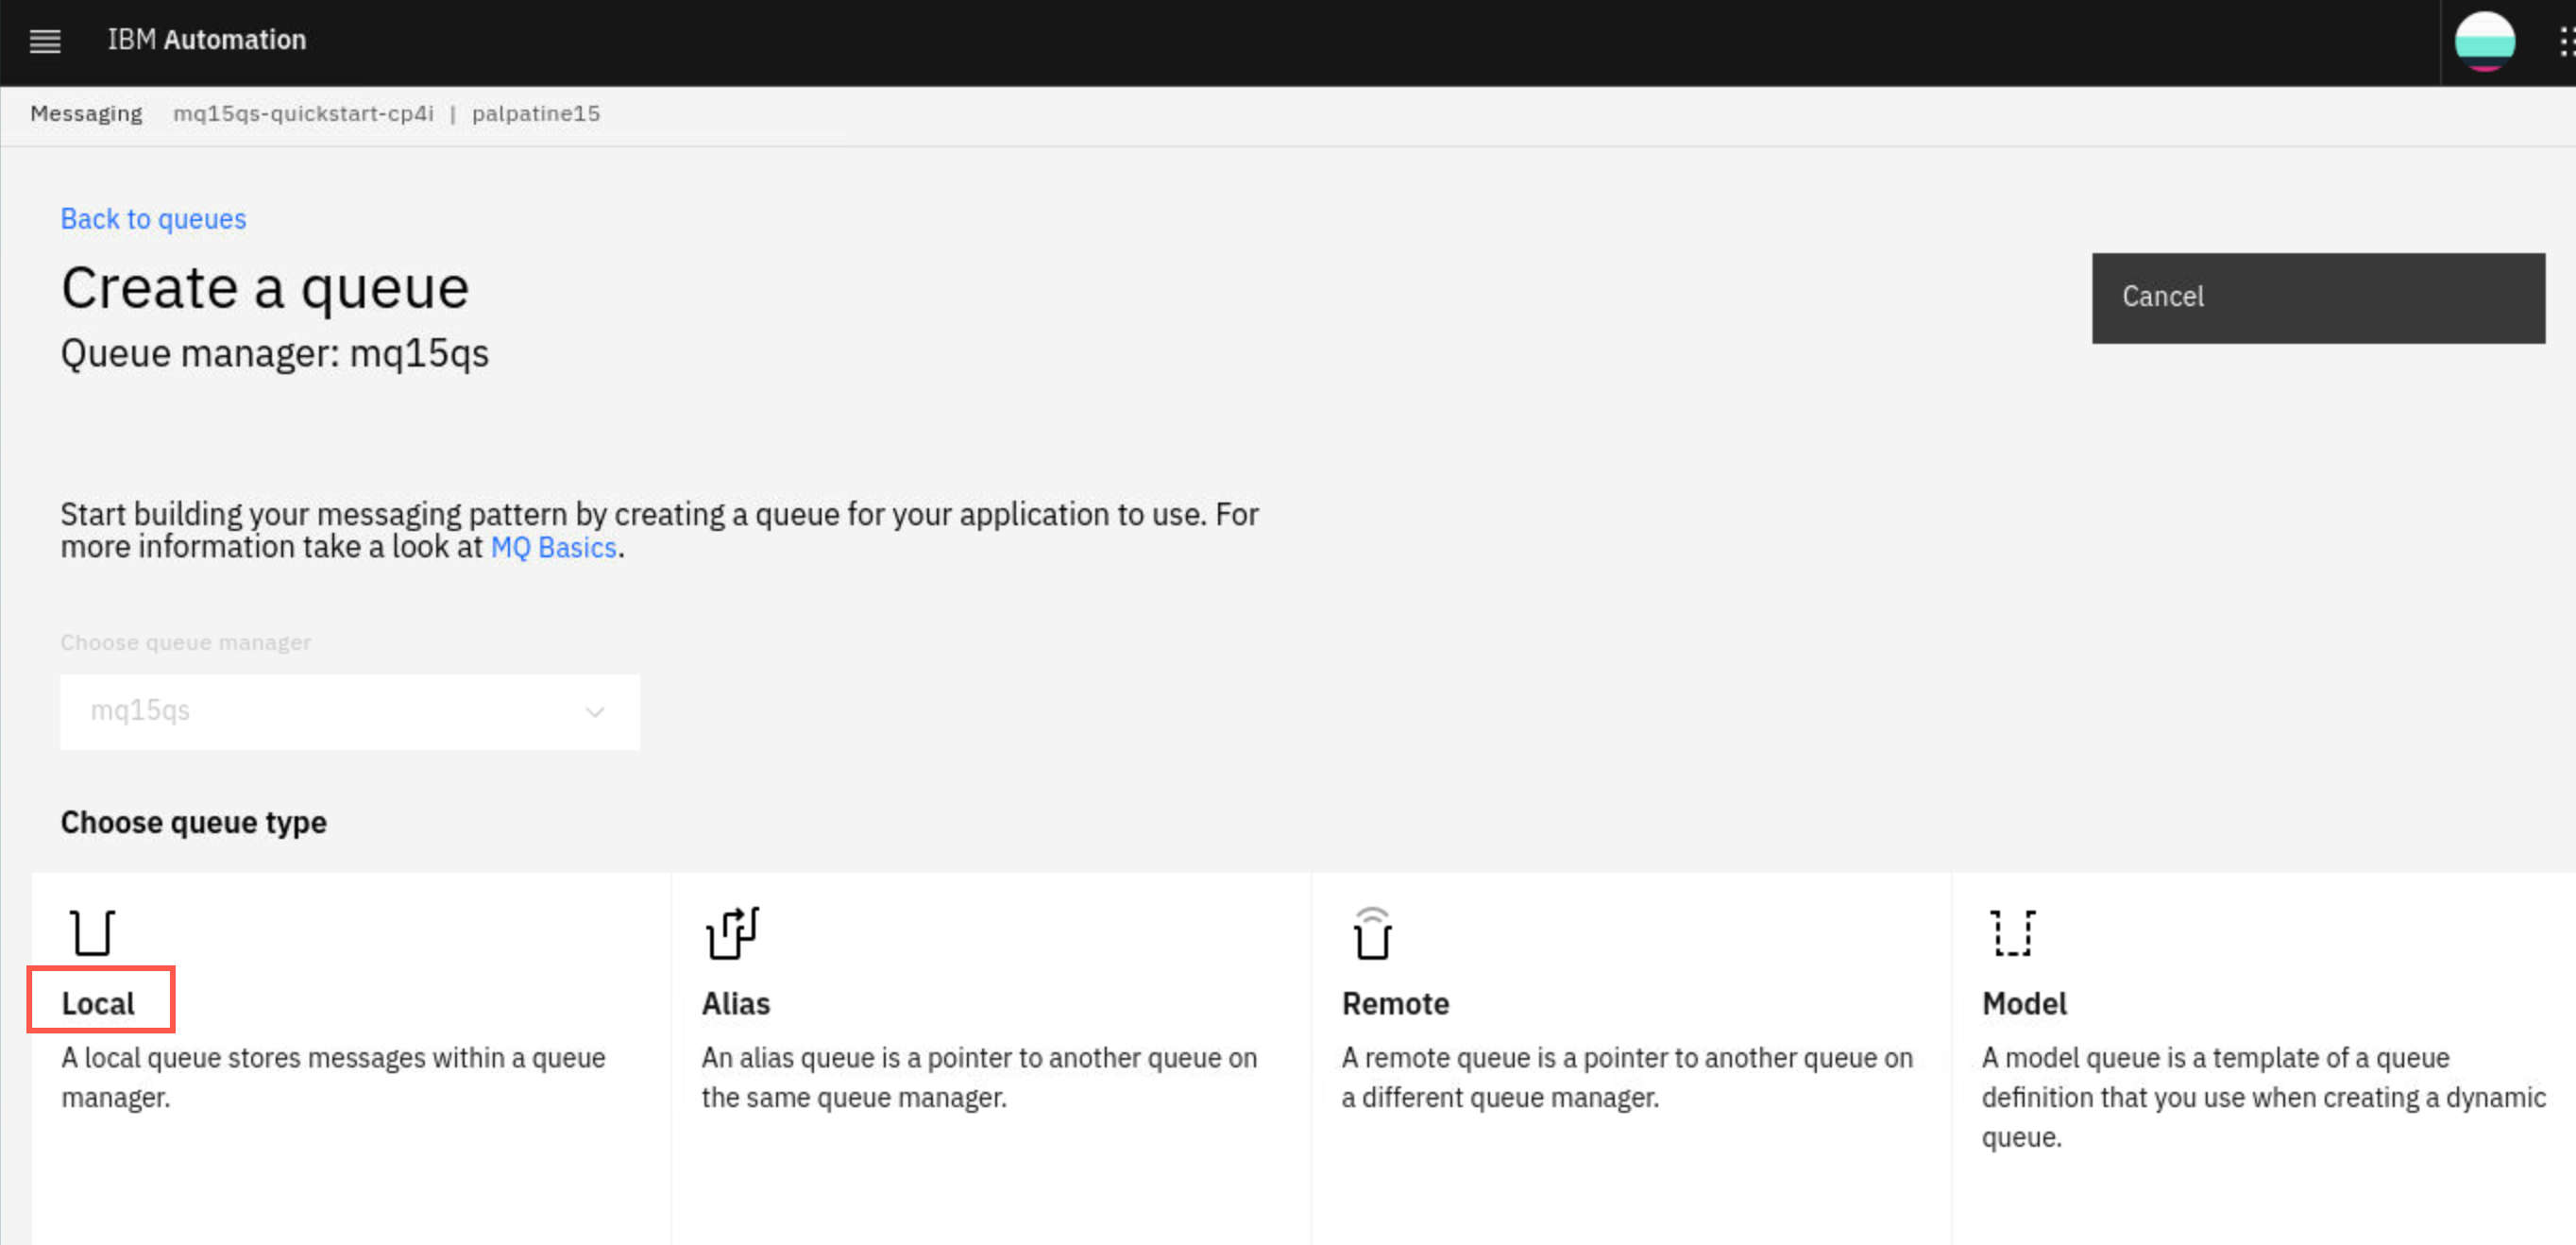Click the queue manager dropdown chevron

[595, 712]
